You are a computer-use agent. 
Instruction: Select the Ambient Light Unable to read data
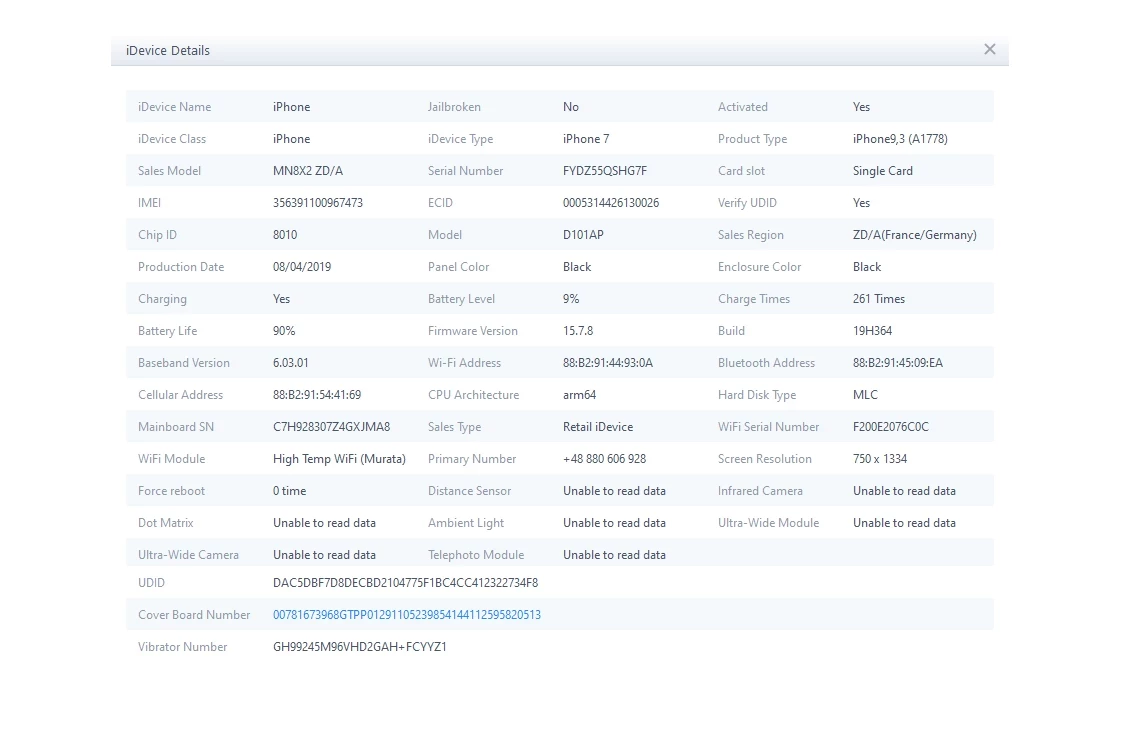click(614, 523)
